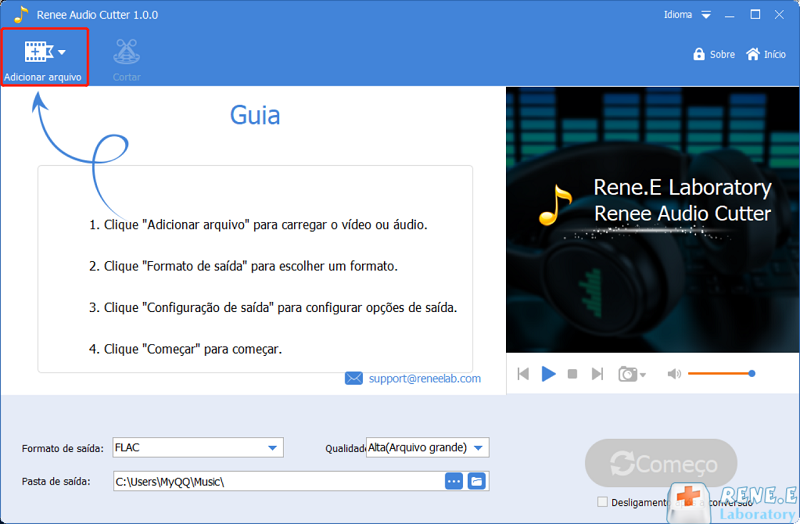Skip to previous track in player
Screen dimensions: 800x524
coord(523,374)
